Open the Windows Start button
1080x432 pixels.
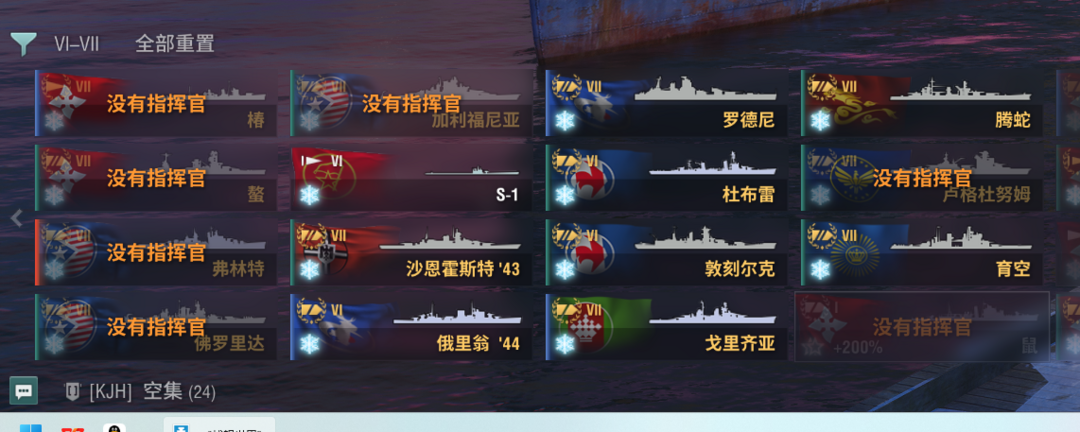point(30,428)
